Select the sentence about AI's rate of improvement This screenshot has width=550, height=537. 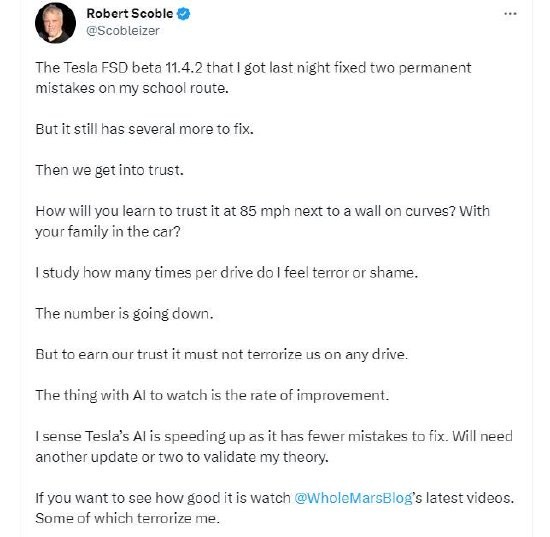(x=212, y=395)
